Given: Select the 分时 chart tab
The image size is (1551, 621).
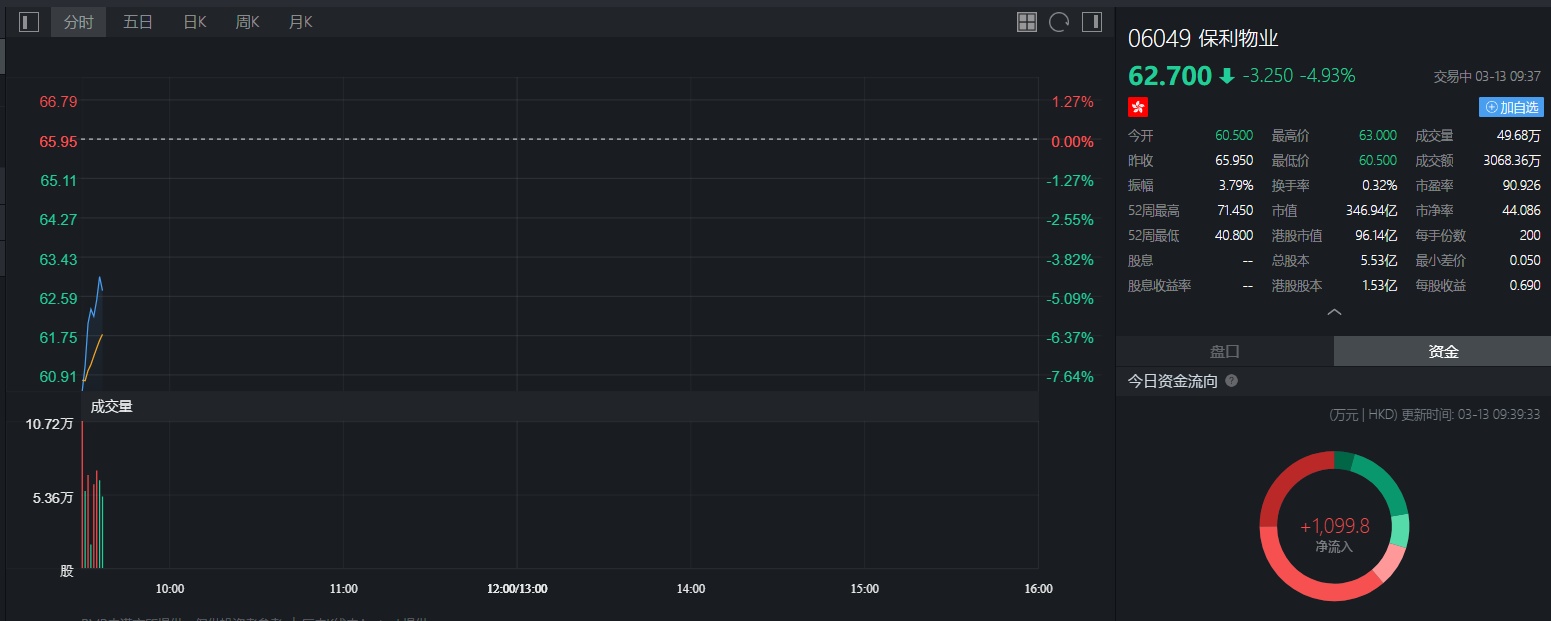Looking at the screenshot, I should tap(78, 22).
